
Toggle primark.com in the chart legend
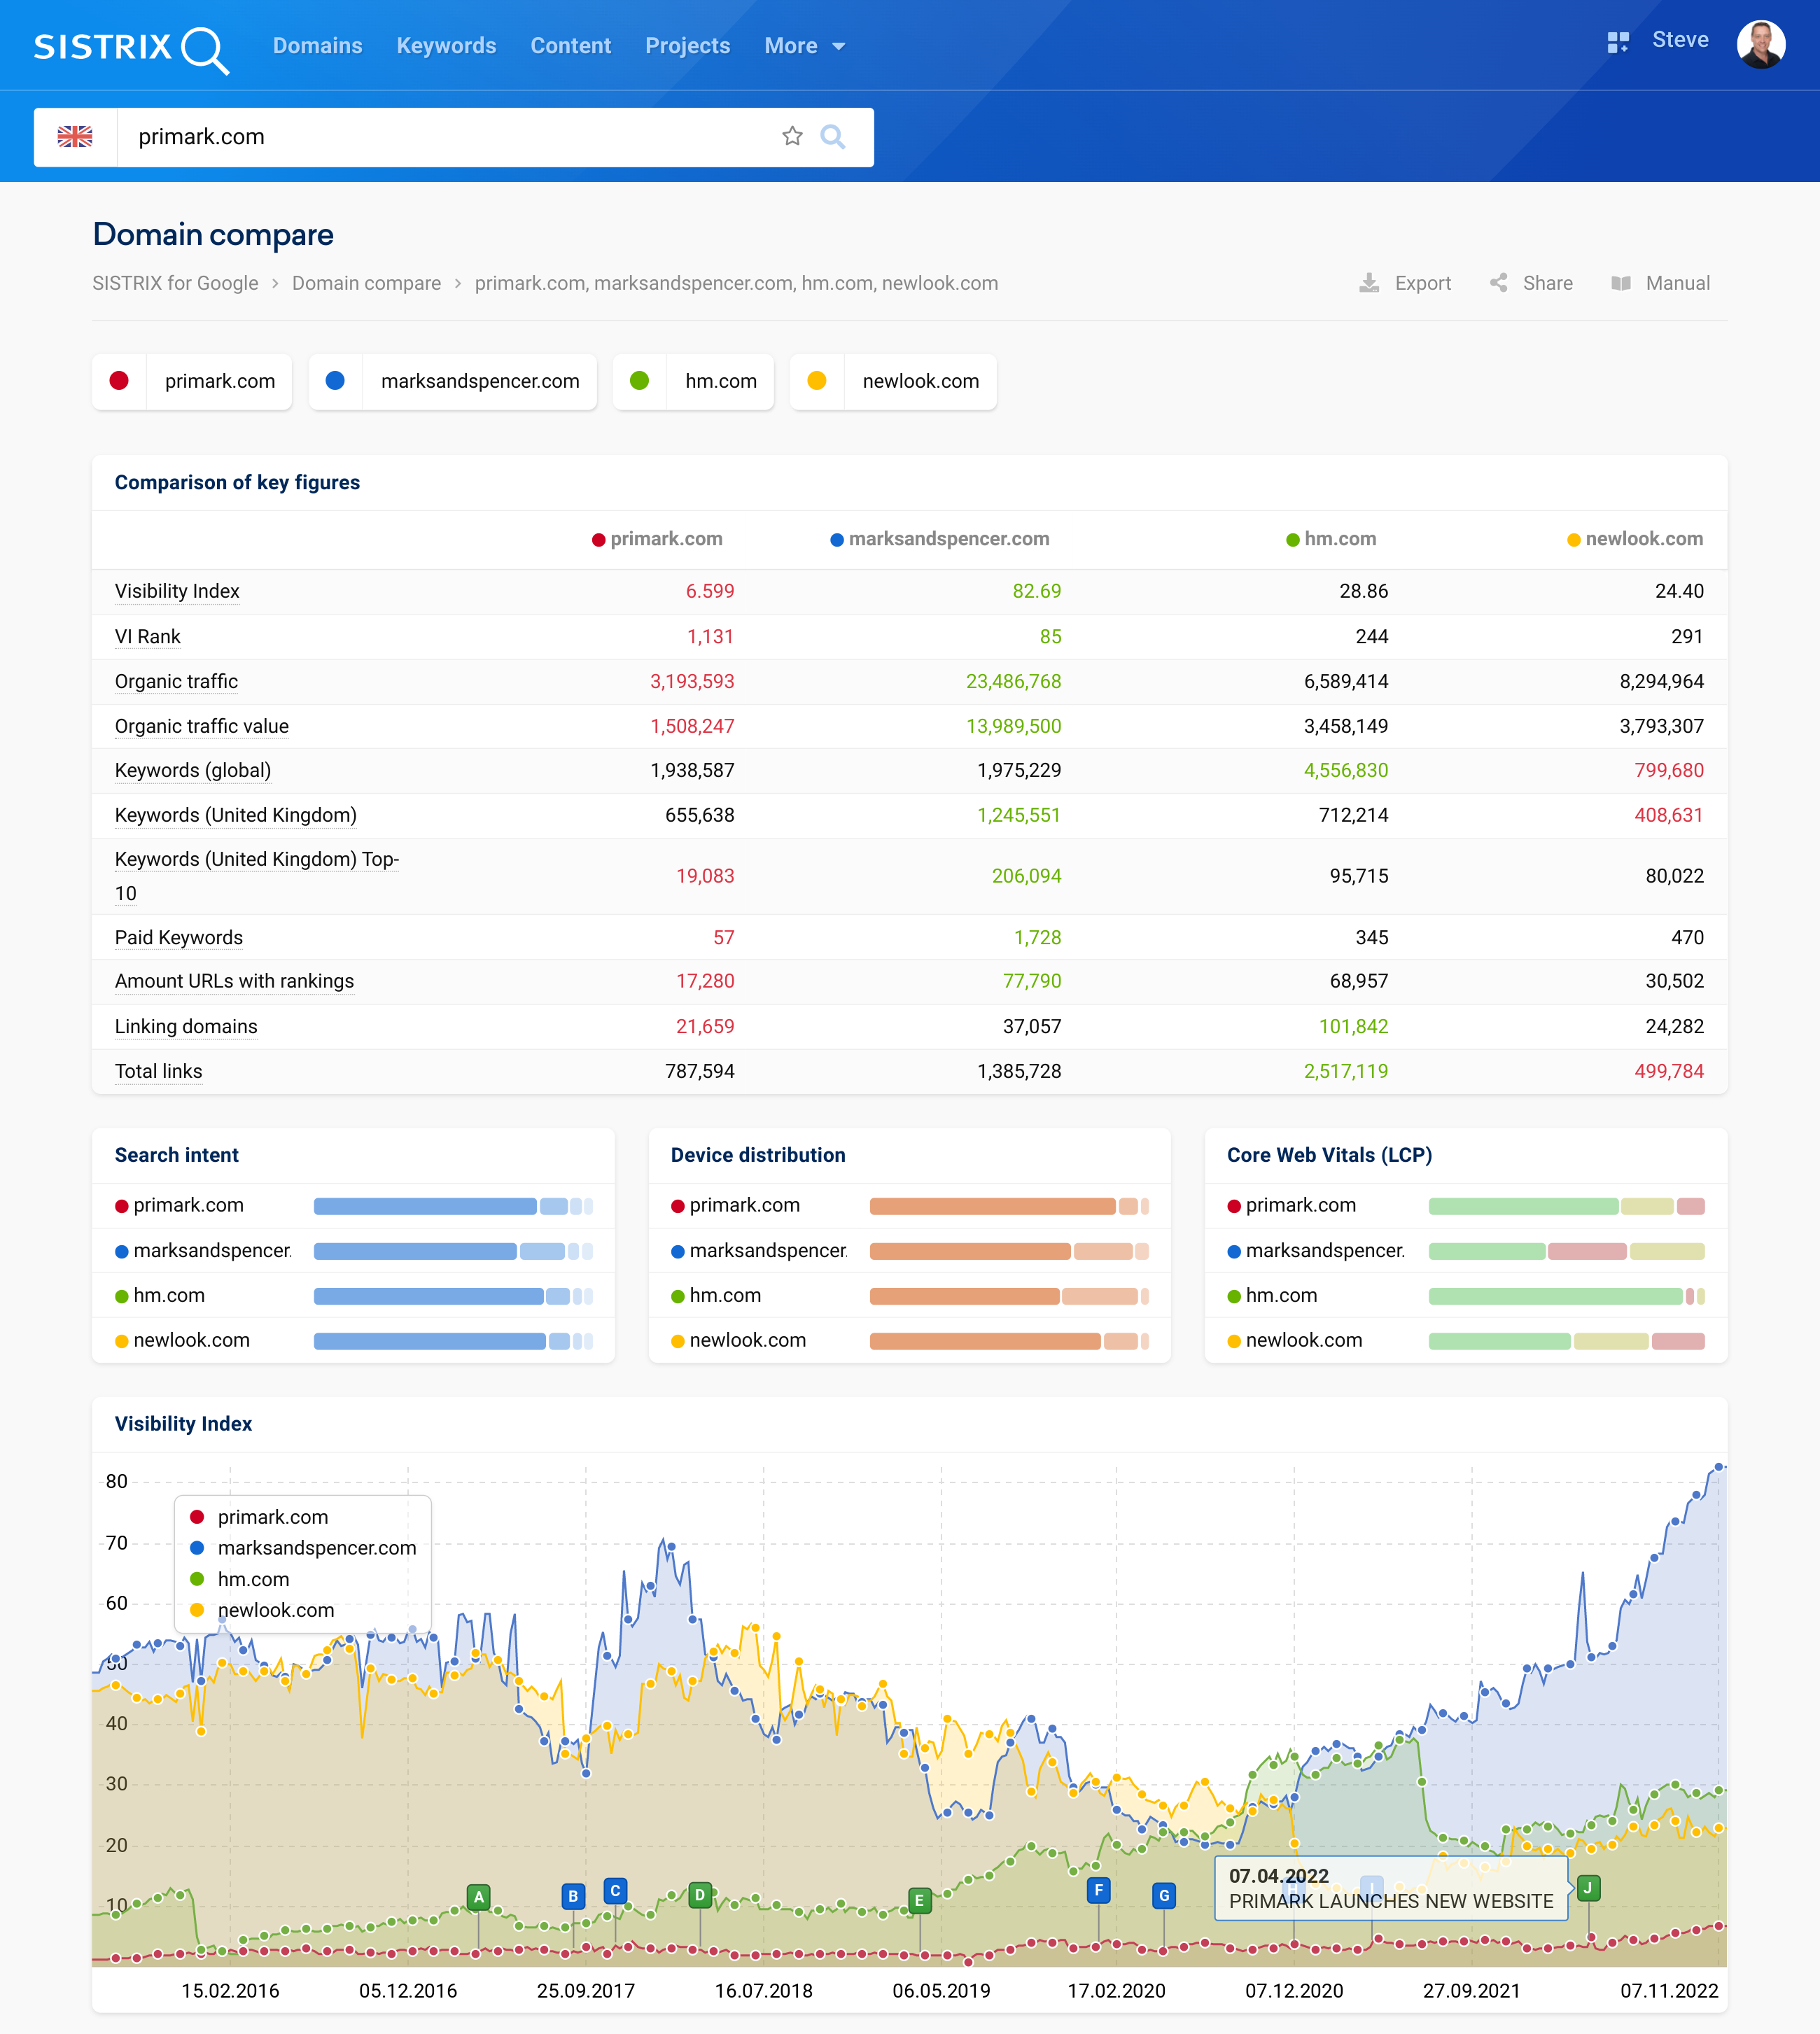click(260, 1517)
